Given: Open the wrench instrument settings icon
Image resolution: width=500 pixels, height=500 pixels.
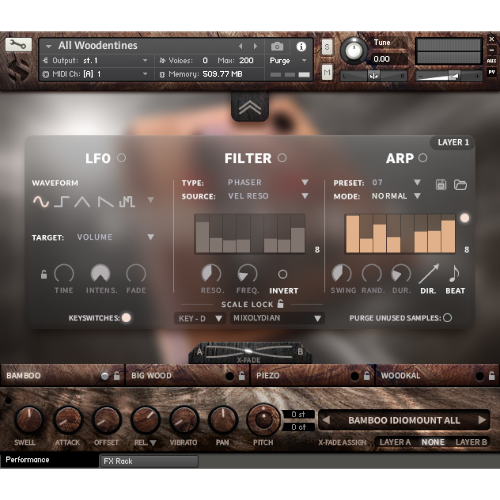Looking at the screenshot, I should 18,44.
